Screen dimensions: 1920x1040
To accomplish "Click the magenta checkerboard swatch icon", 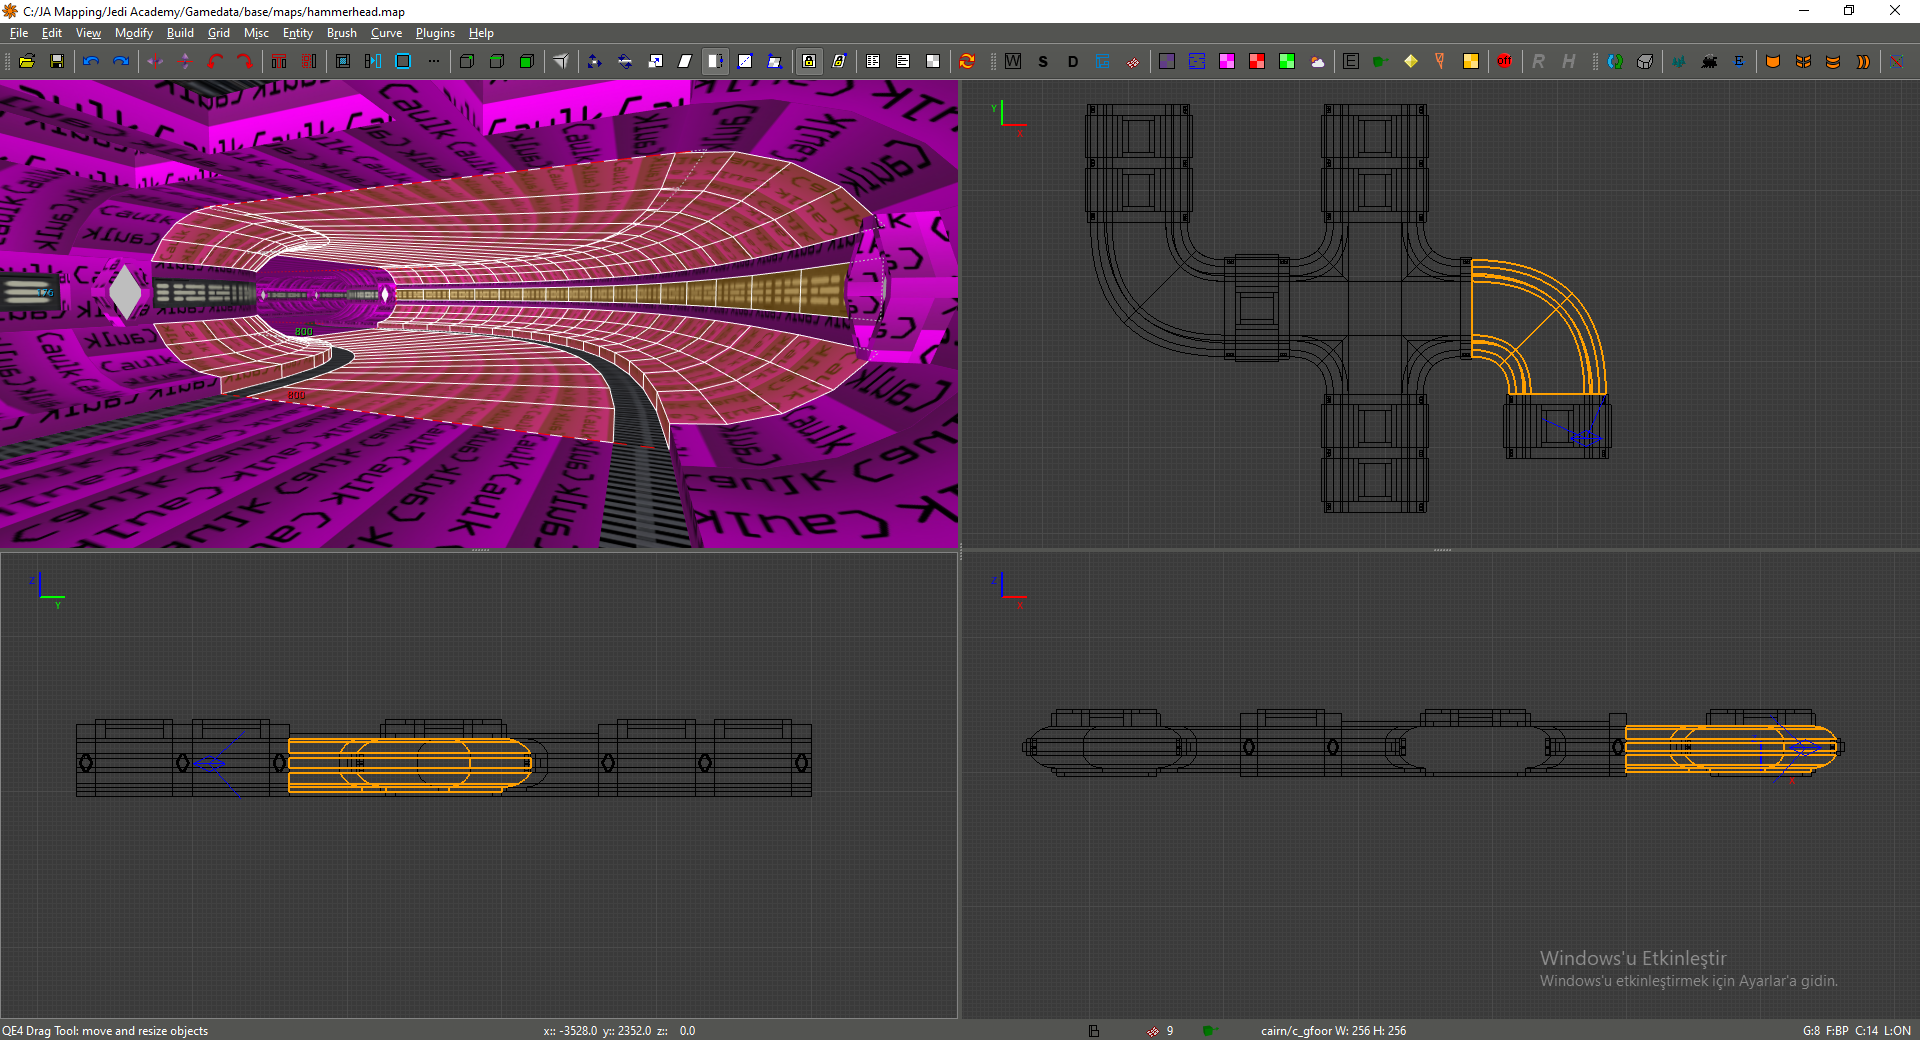I will (1227, 61).
